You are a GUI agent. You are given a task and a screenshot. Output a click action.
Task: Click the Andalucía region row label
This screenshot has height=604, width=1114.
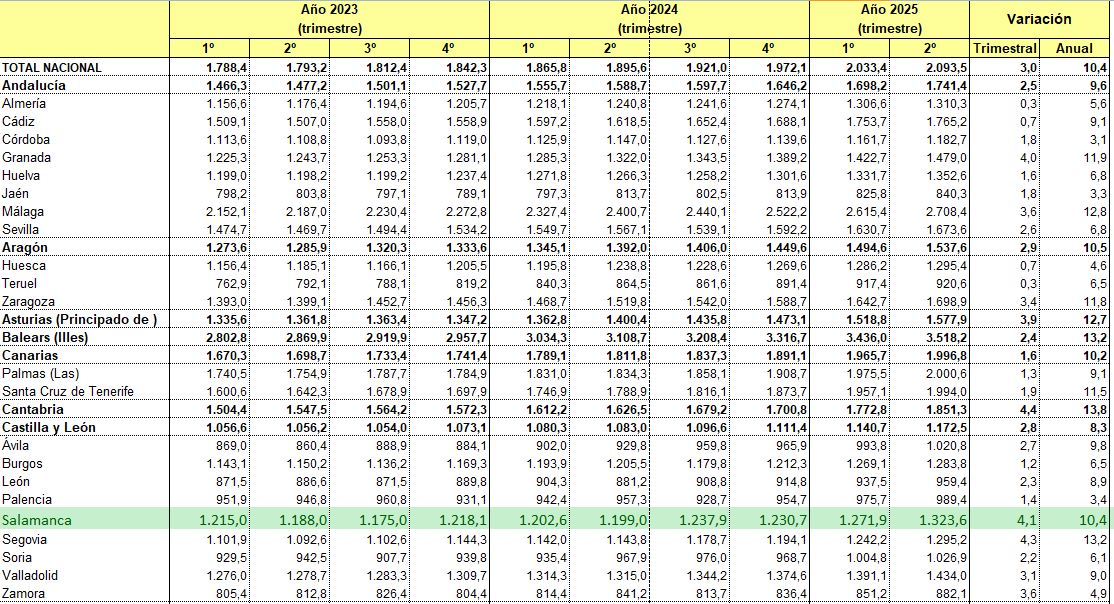pyautogui.click(x=34, y=86)
